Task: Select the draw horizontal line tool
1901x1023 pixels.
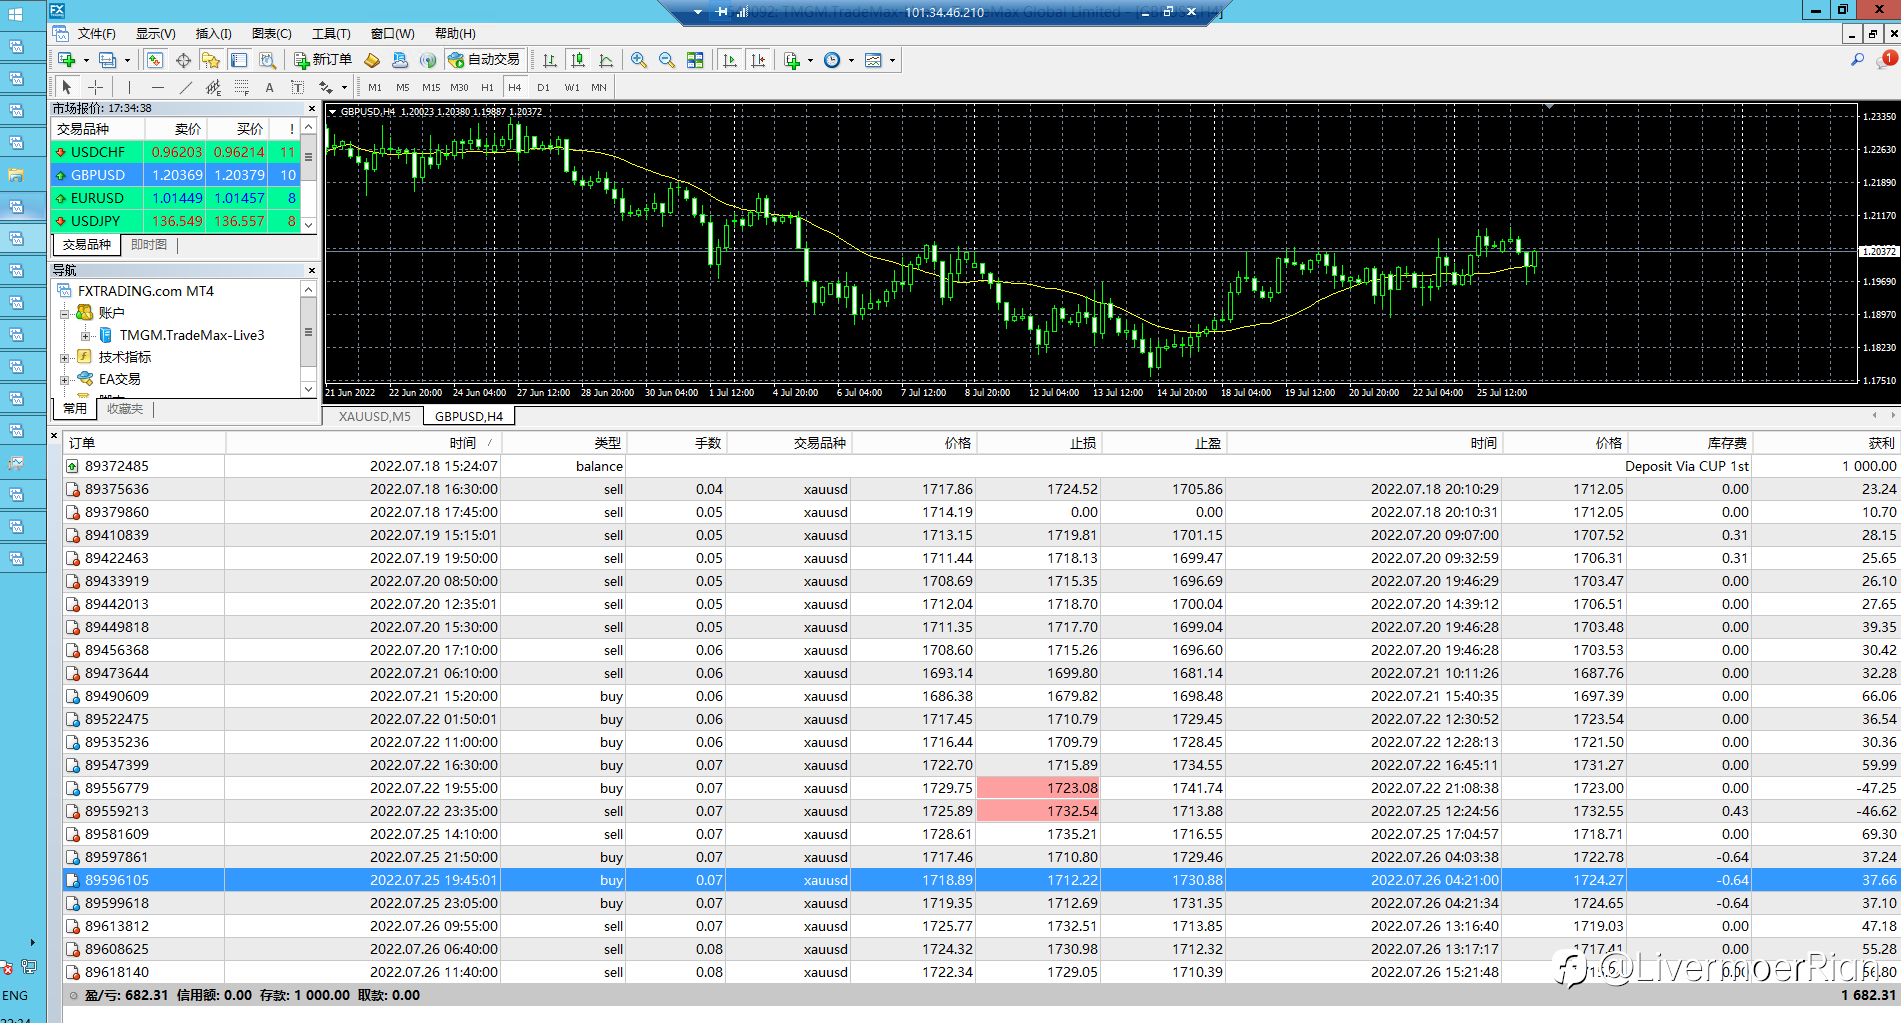Action: pyautogui.click(x=157, y=87)
